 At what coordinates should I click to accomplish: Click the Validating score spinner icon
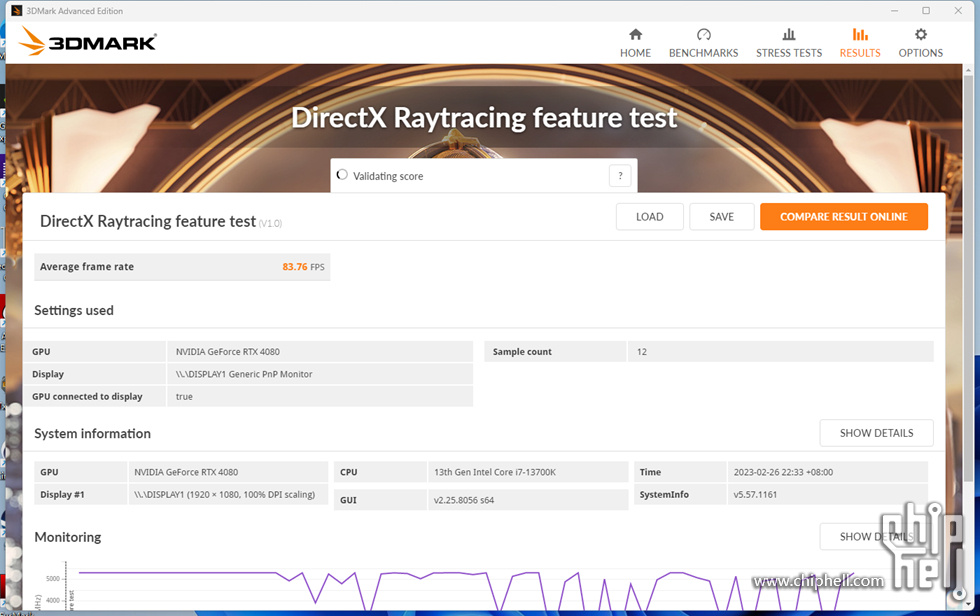342,175
